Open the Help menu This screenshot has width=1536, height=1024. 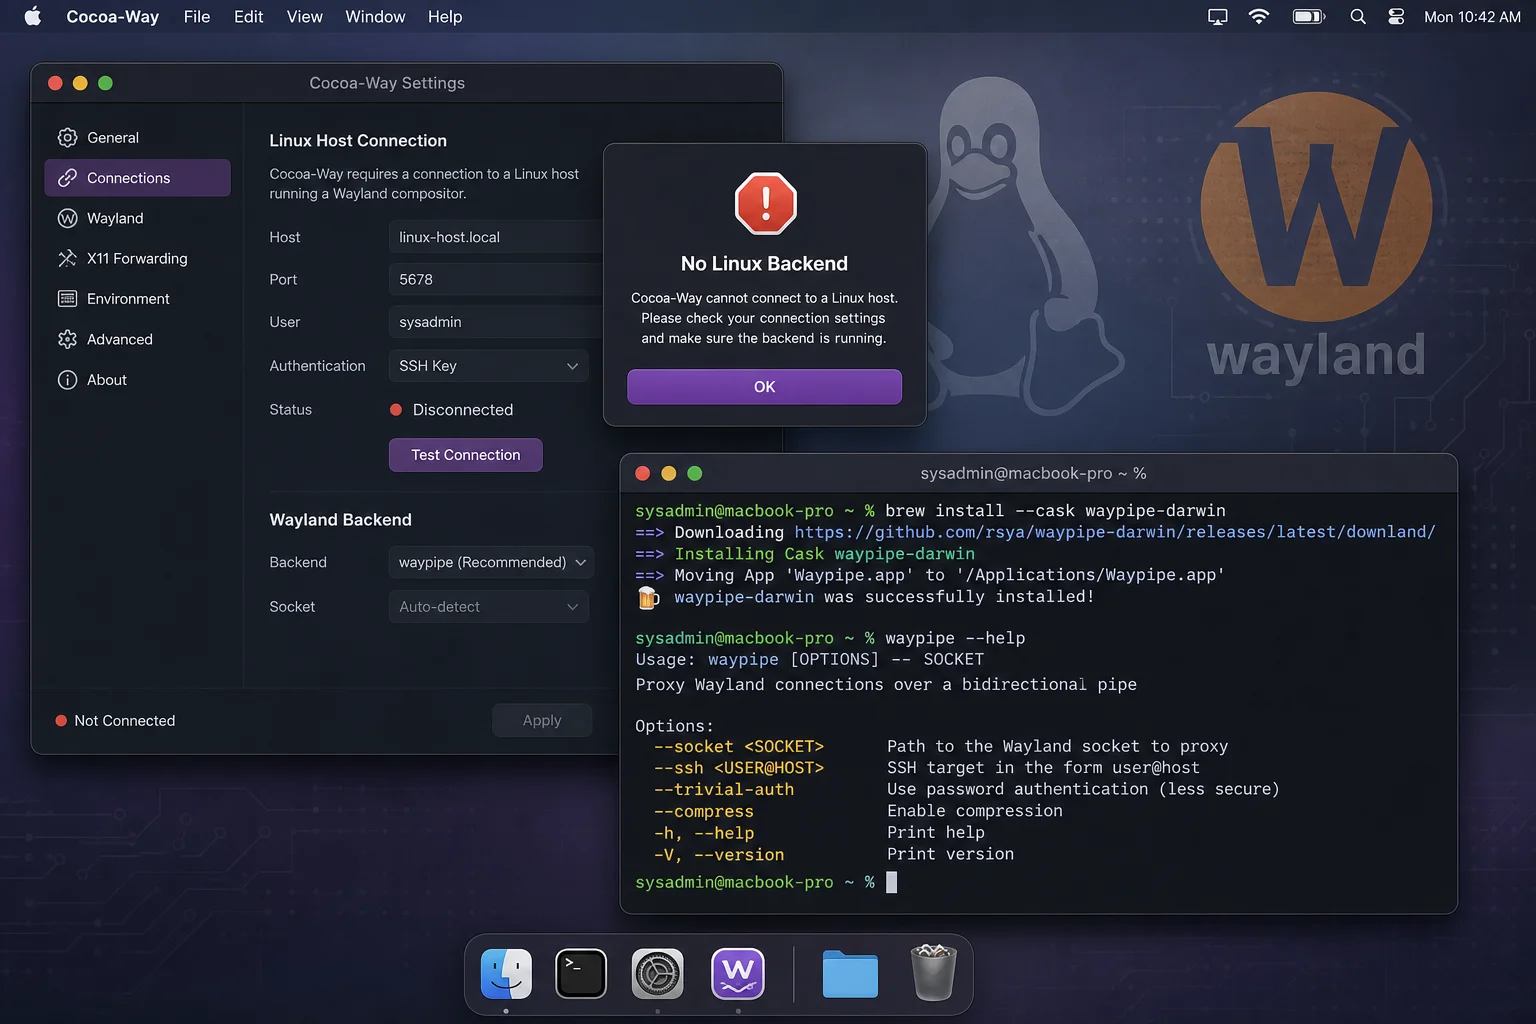click(445, 16)
